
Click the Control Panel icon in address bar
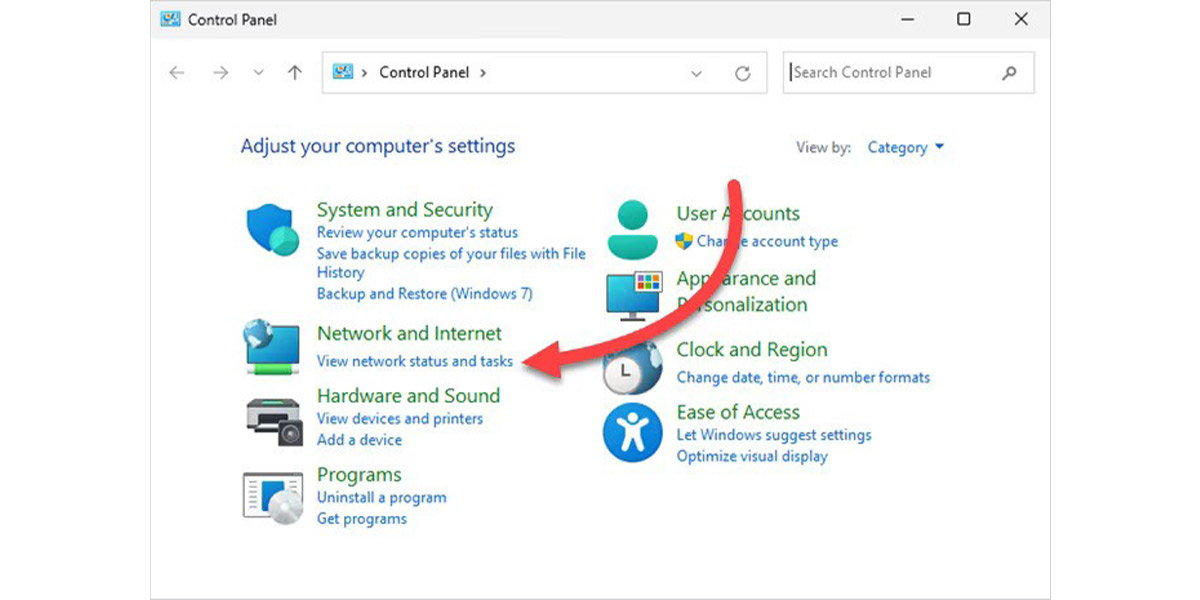click(x=344, y=72)
